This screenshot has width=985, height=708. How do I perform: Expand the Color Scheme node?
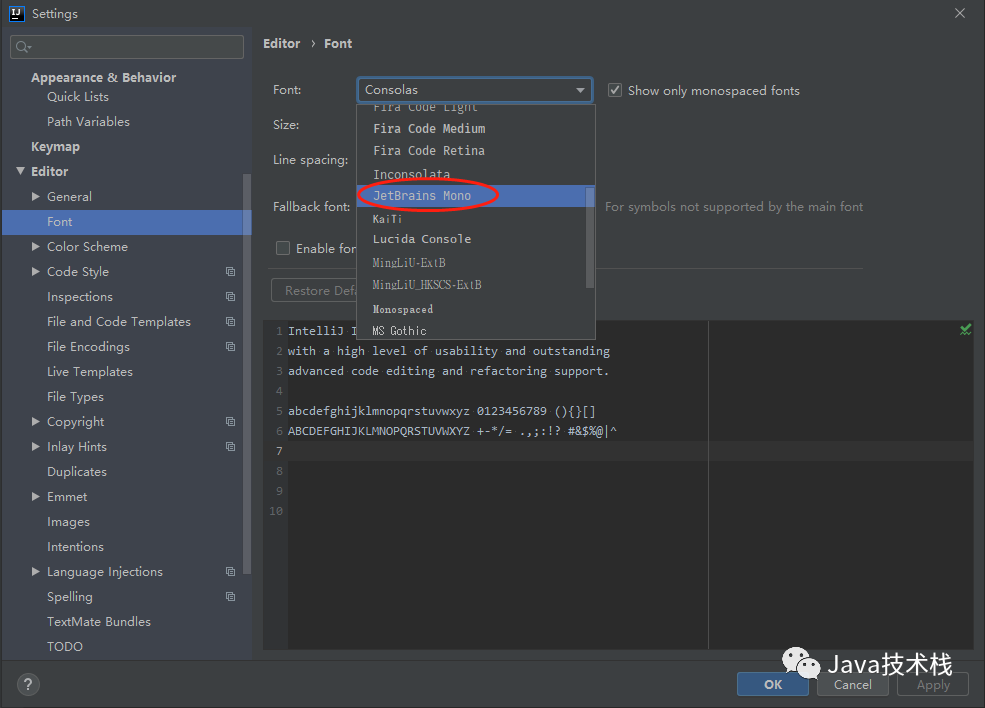(x=36, y=247)
